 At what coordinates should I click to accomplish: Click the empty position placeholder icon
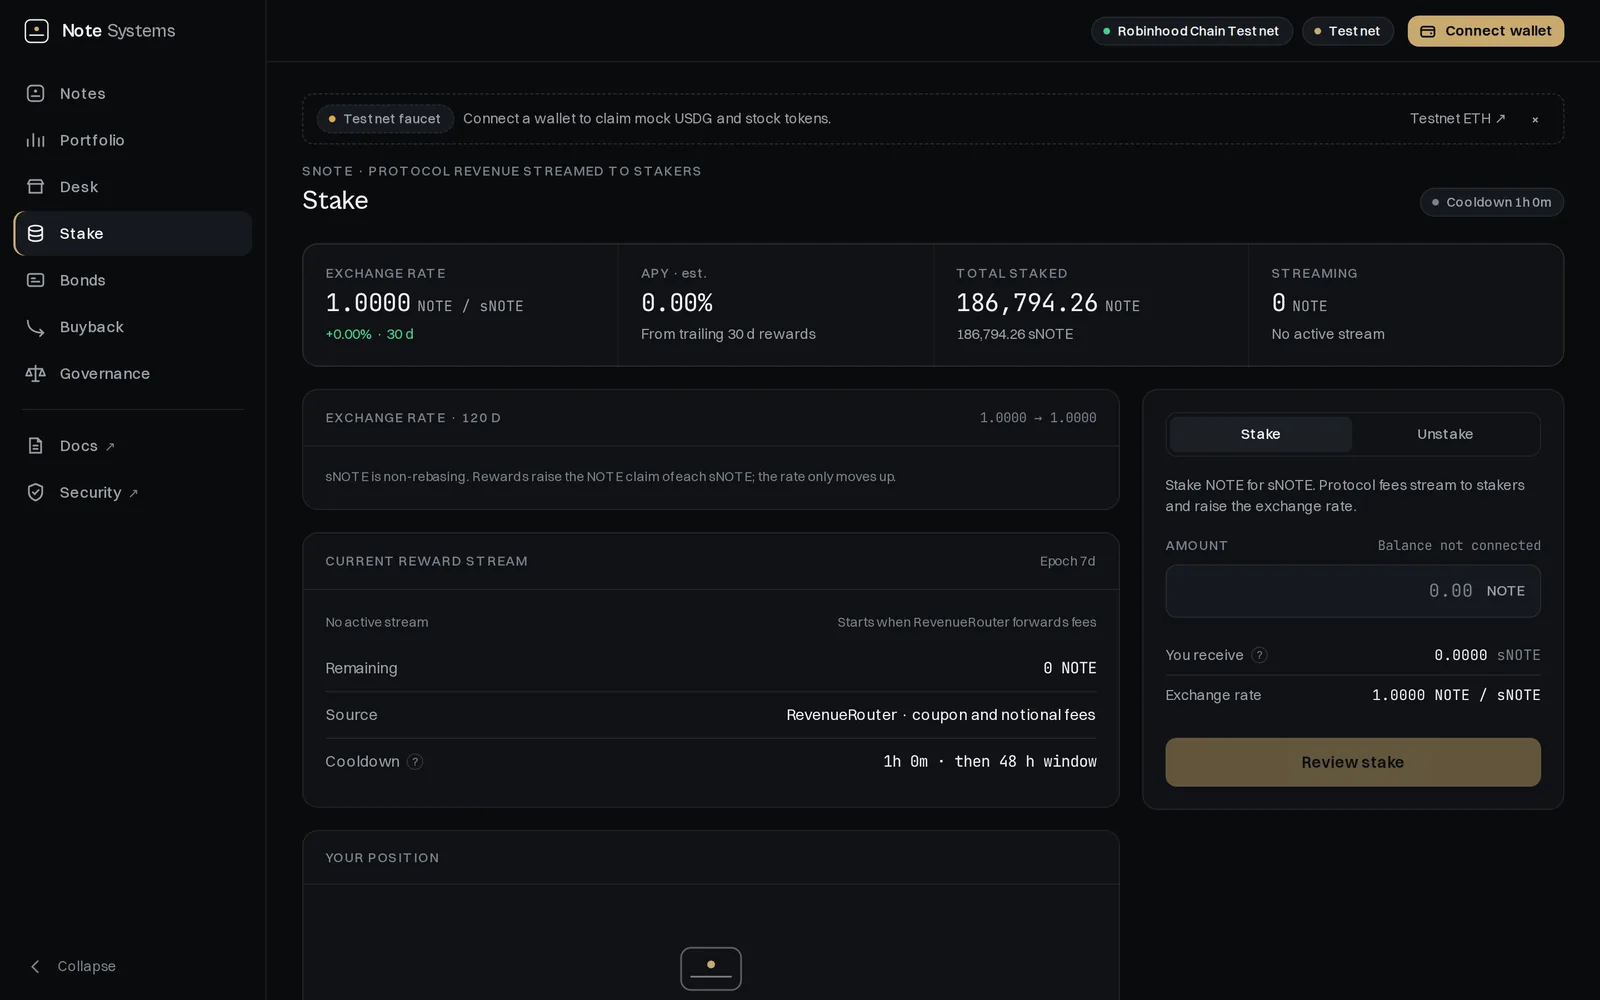(711, 968)
